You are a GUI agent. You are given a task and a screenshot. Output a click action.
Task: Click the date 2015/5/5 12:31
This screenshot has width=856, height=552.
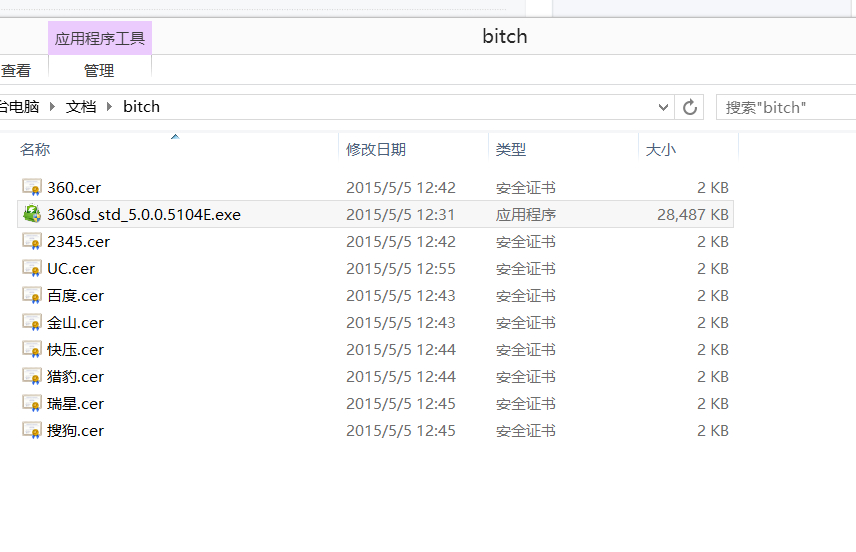pyautogui.click(x=400, y=215)
